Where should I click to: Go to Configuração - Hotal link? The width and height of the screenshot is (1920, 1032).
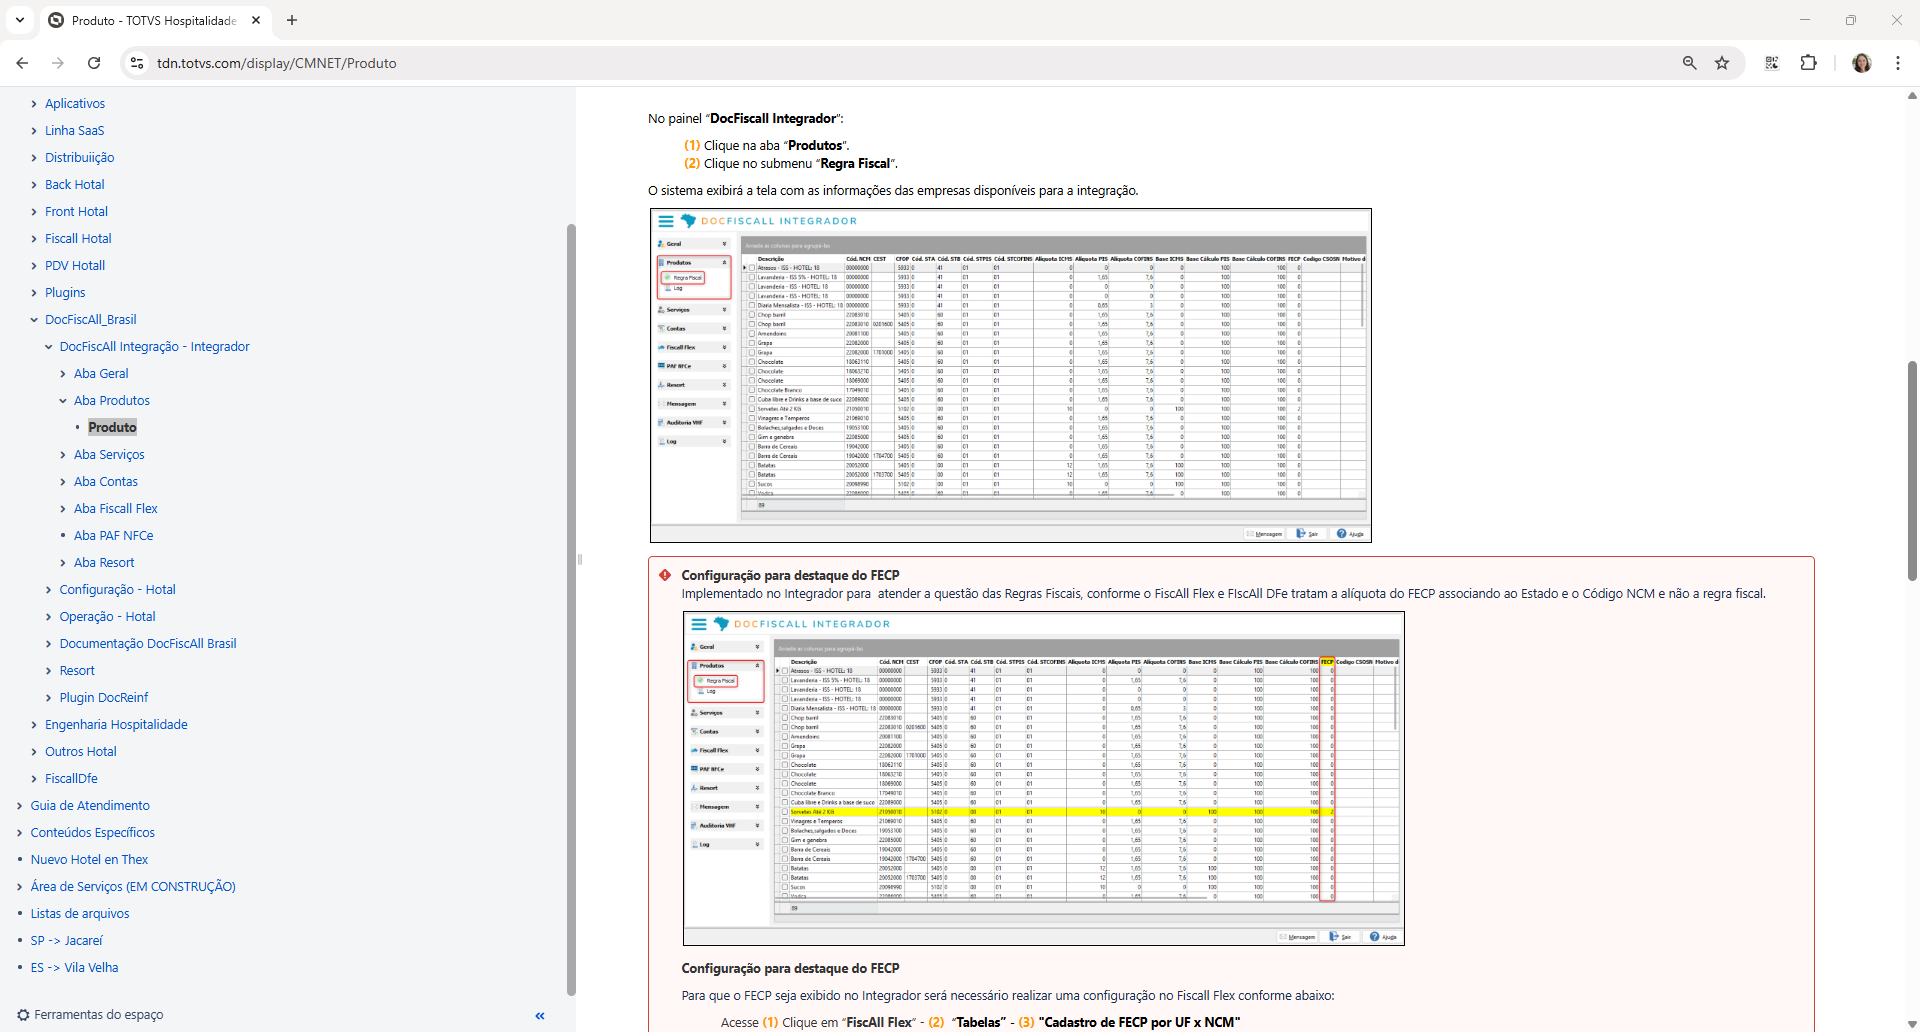coord(117,590)
